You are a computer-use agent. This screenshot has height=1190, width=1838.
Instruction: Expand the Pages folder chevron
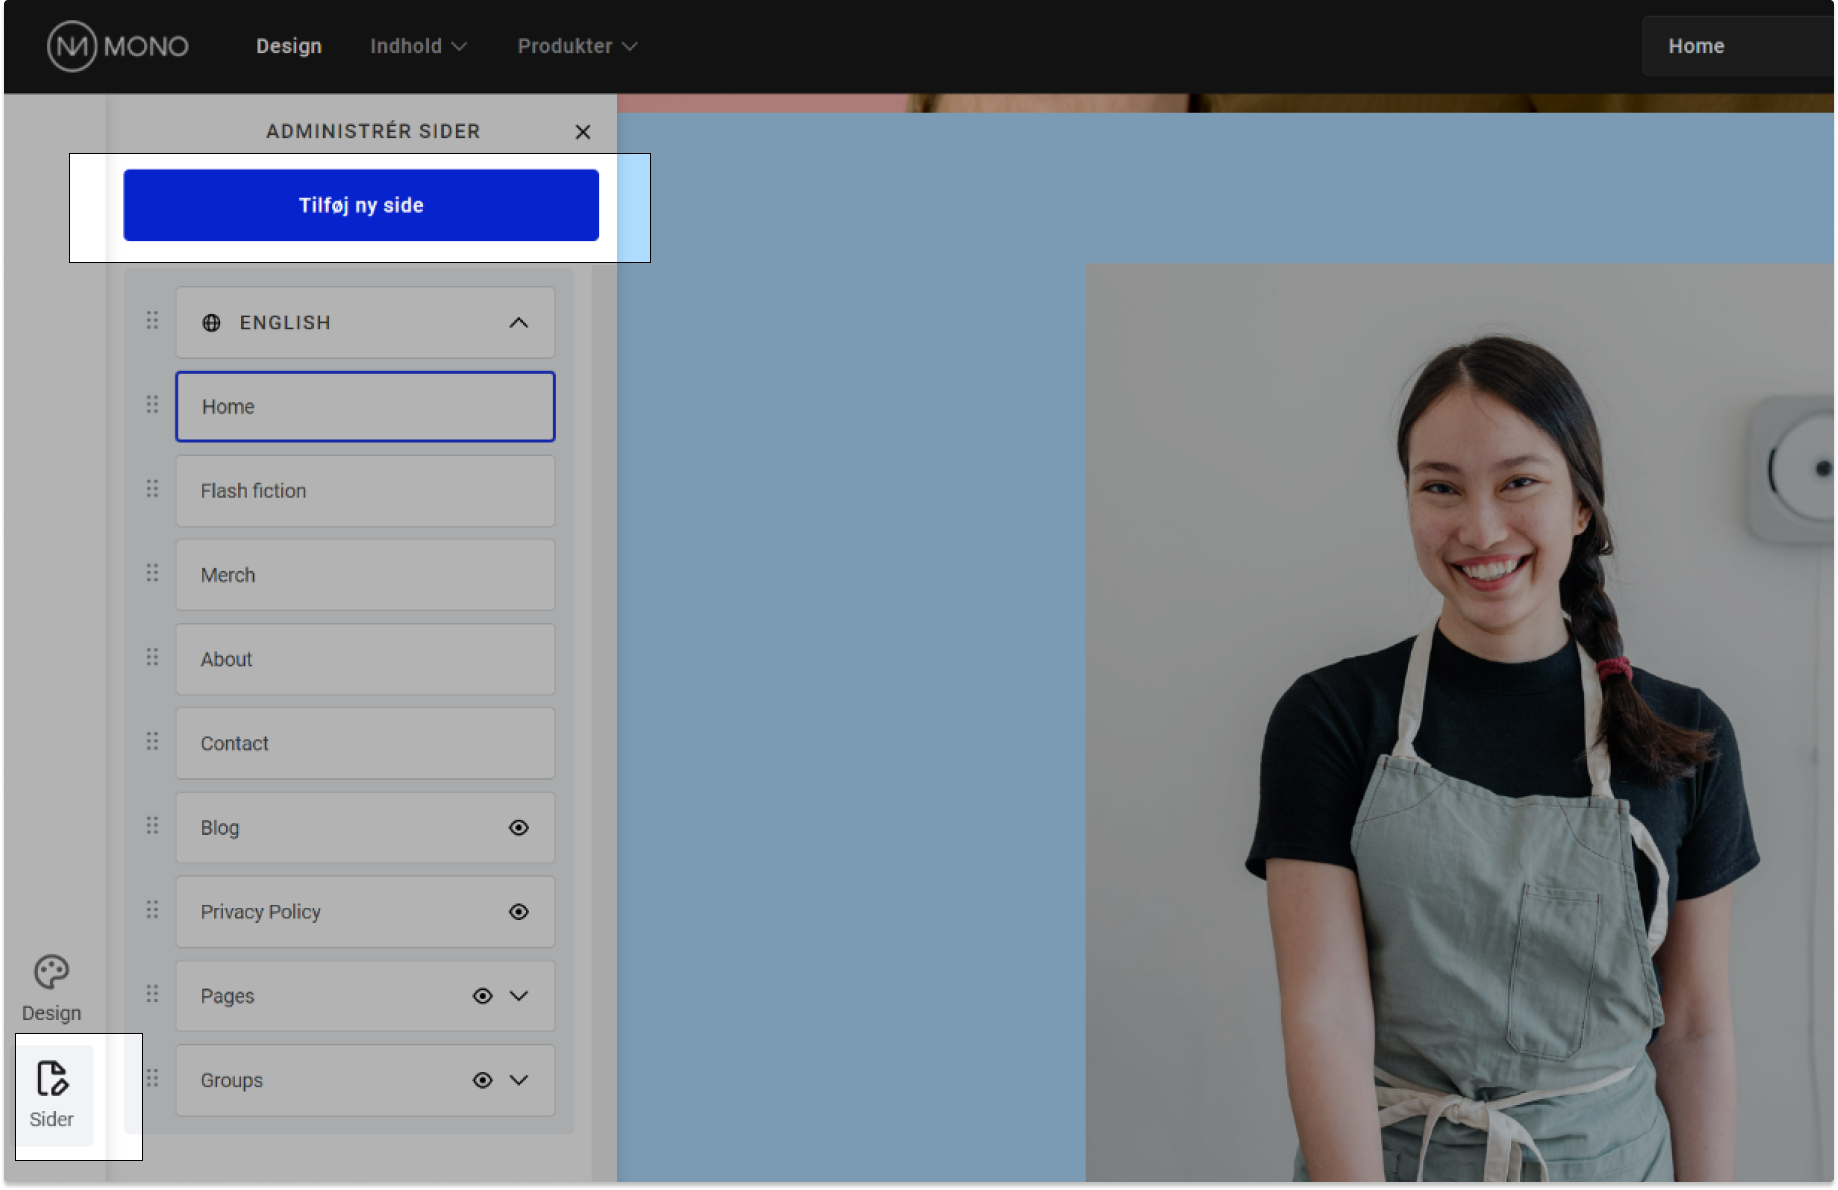pos(519,996)
